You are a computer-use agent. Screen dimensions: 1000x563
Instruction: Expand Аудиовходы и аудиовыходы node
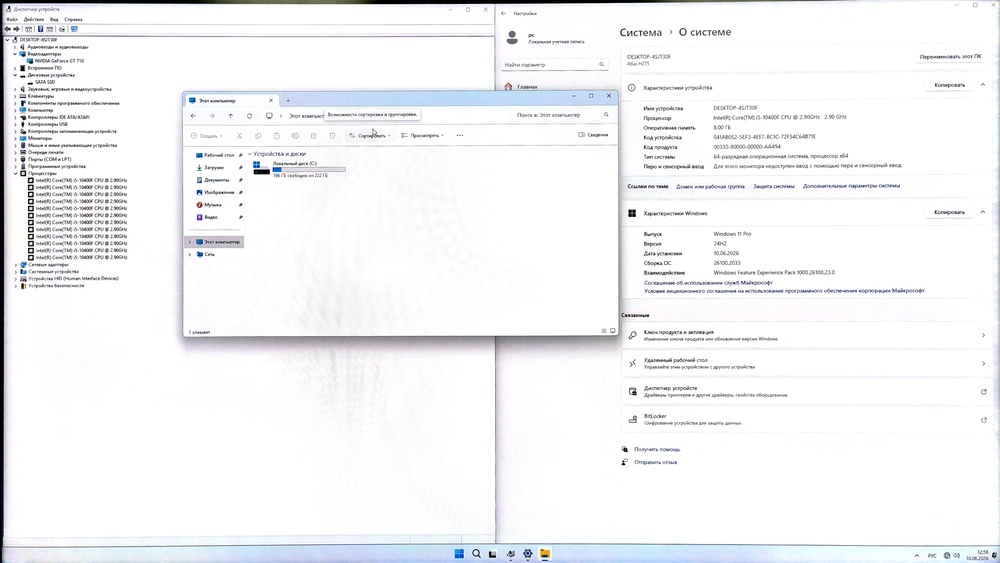coord(15,47)
